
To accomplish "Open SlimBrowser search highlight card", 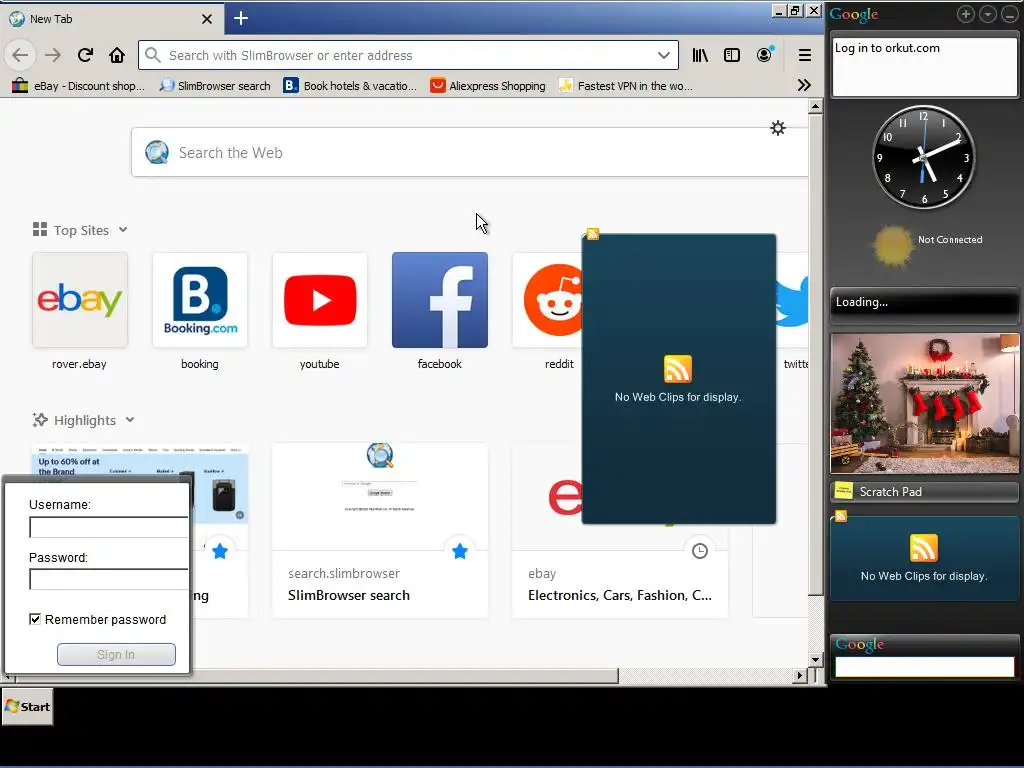I will coord(380,530).
